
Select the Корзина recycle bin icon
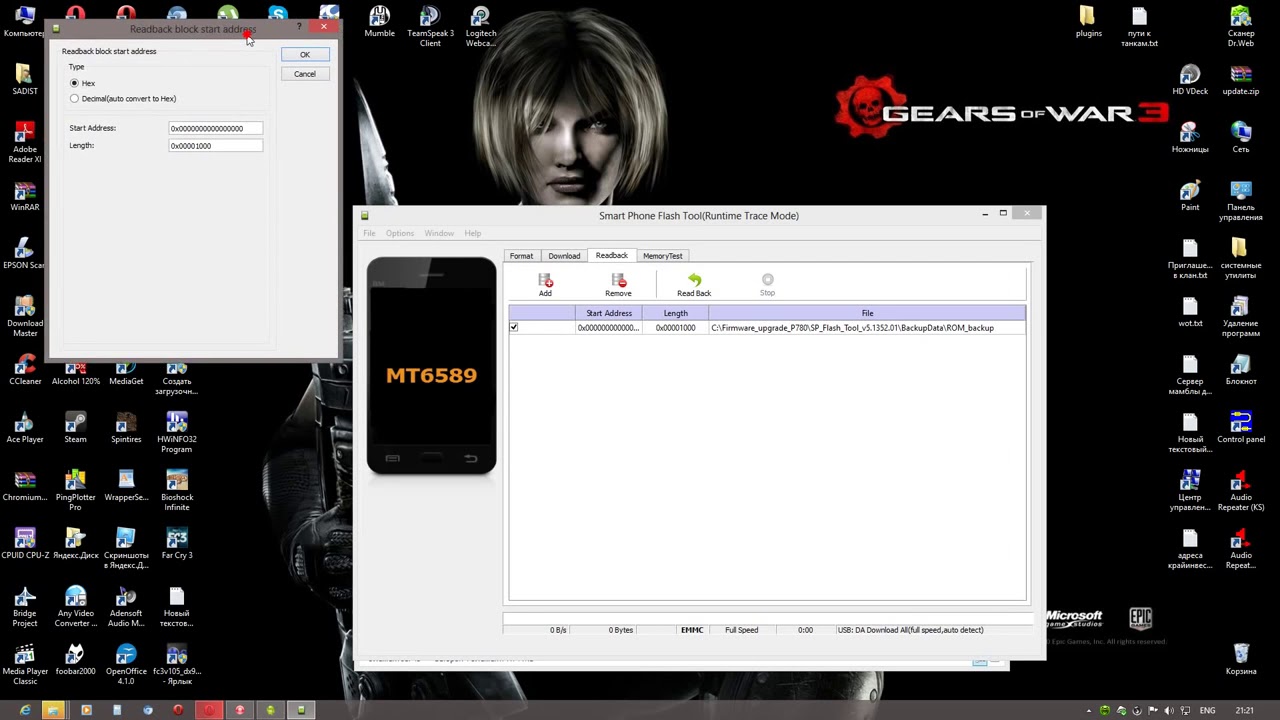tap(1241, 660)
